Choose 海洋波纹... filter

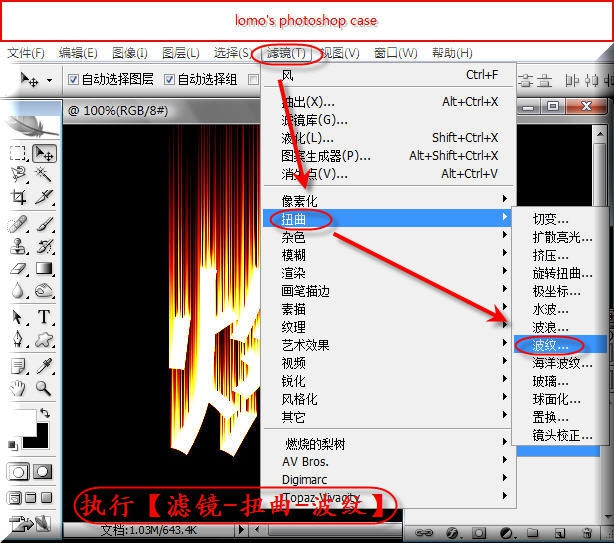pyautogui.click(x=561, y=363)
